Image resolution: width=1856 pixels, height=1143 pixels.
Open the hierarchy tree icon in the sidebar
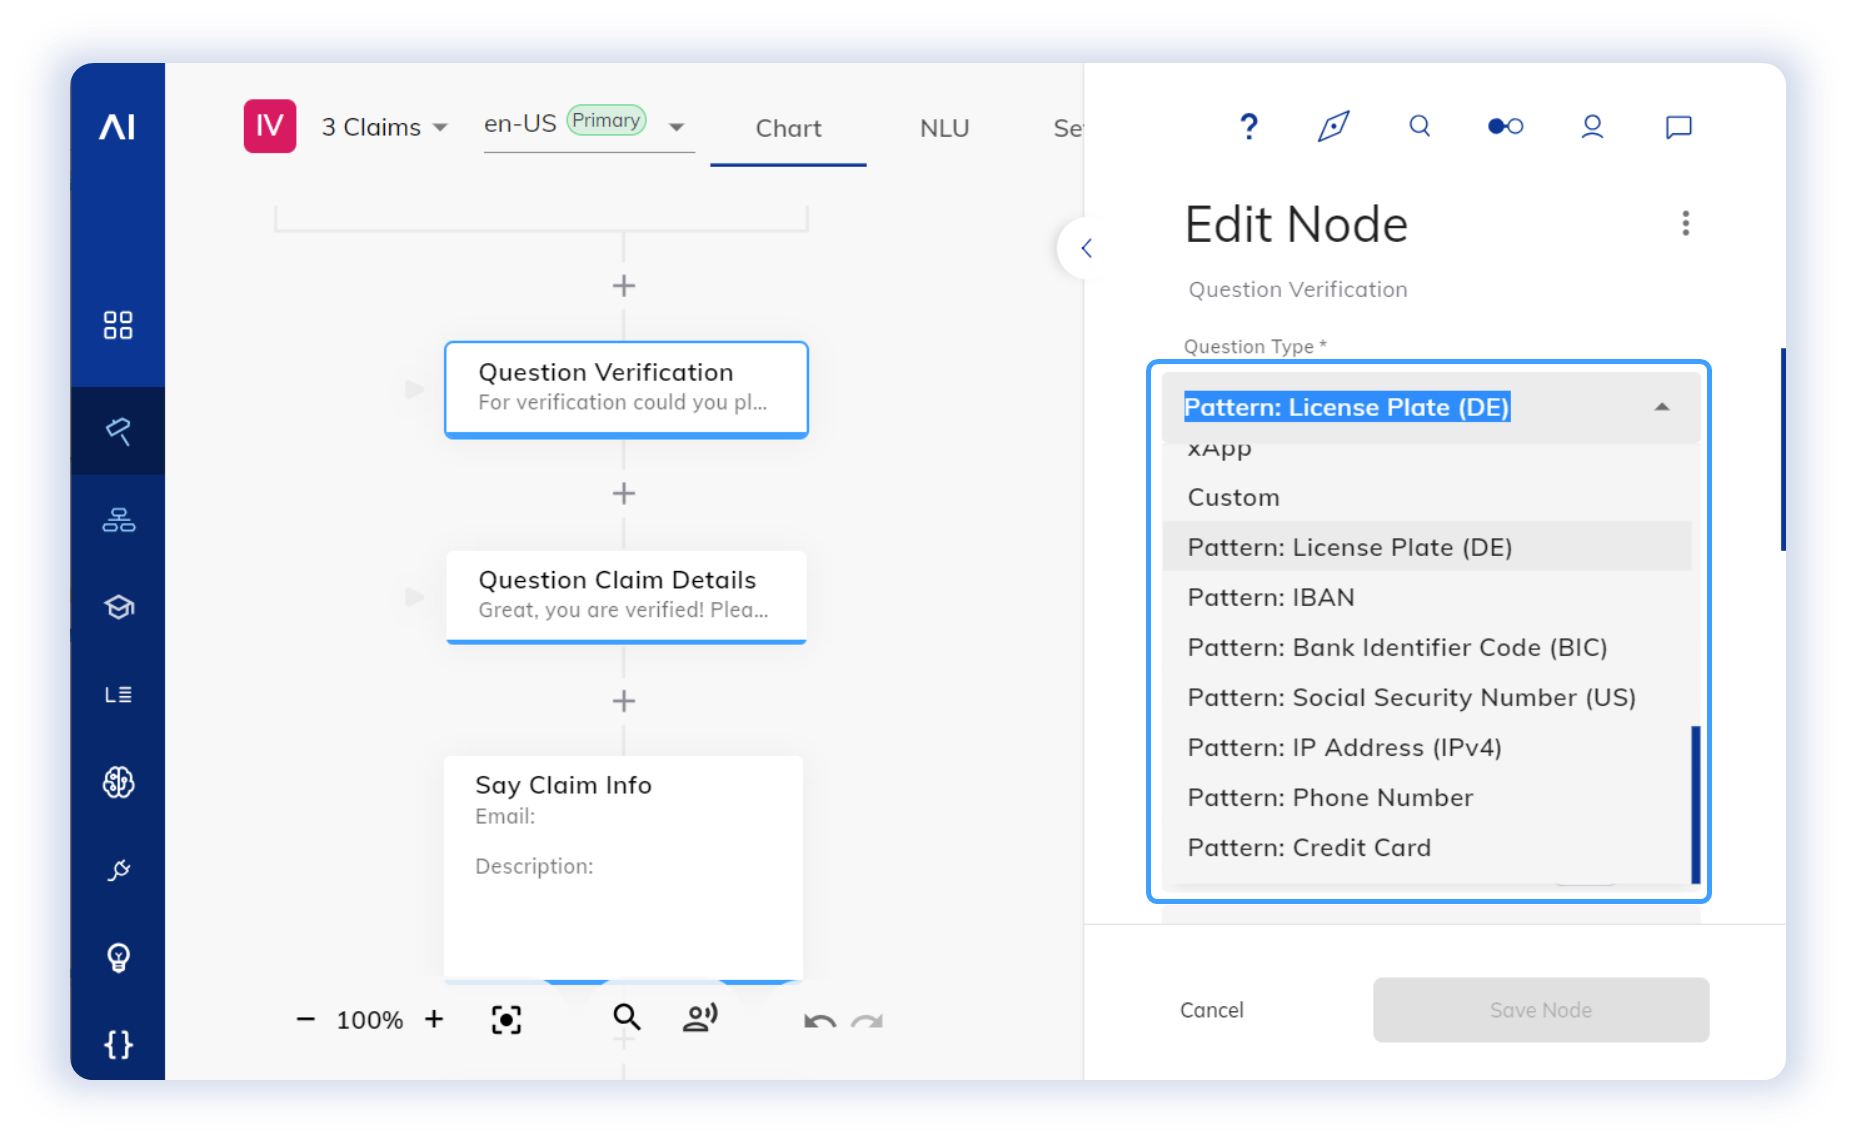coord(118,520)
